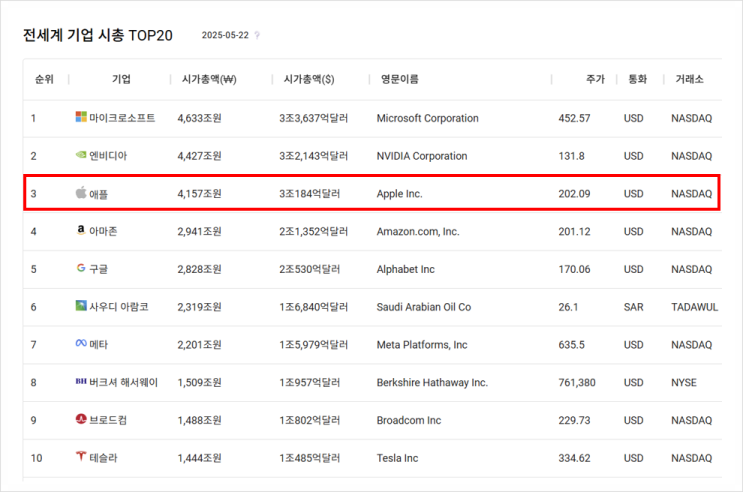
Task: Select Alphabet Inc English name
Action: (x=406, y=269)
